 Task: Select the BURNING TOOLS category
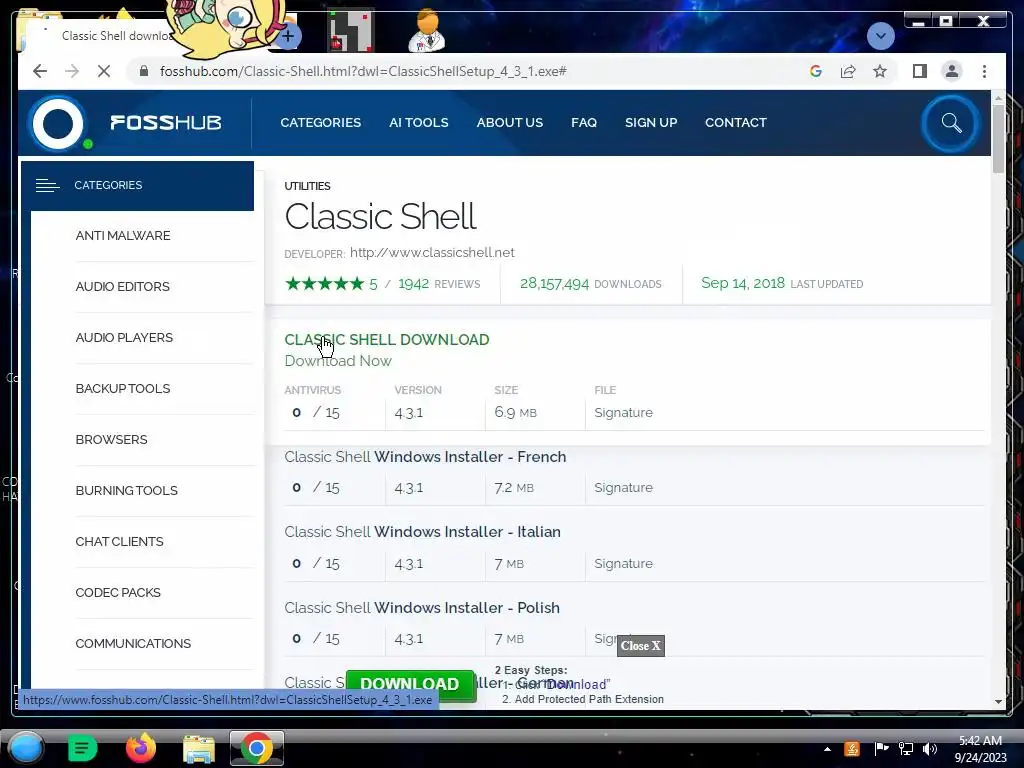click(x=126, y=490)
